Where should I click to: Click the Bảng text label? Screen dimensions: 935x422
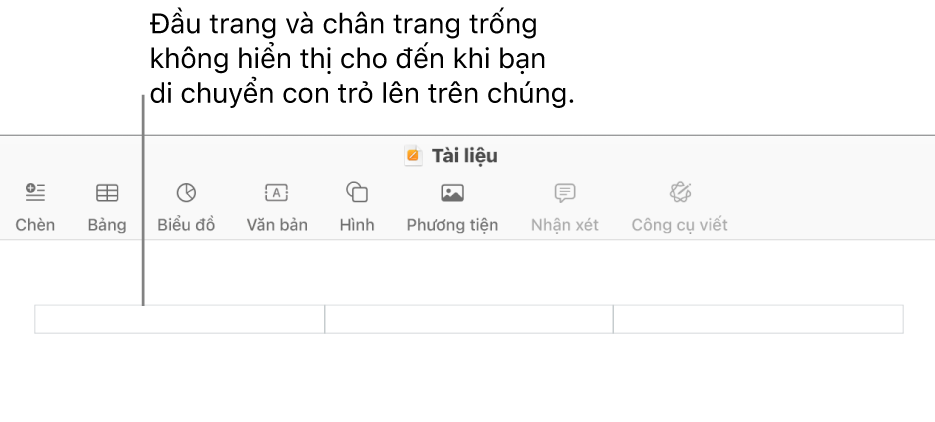tap(106, 224)
